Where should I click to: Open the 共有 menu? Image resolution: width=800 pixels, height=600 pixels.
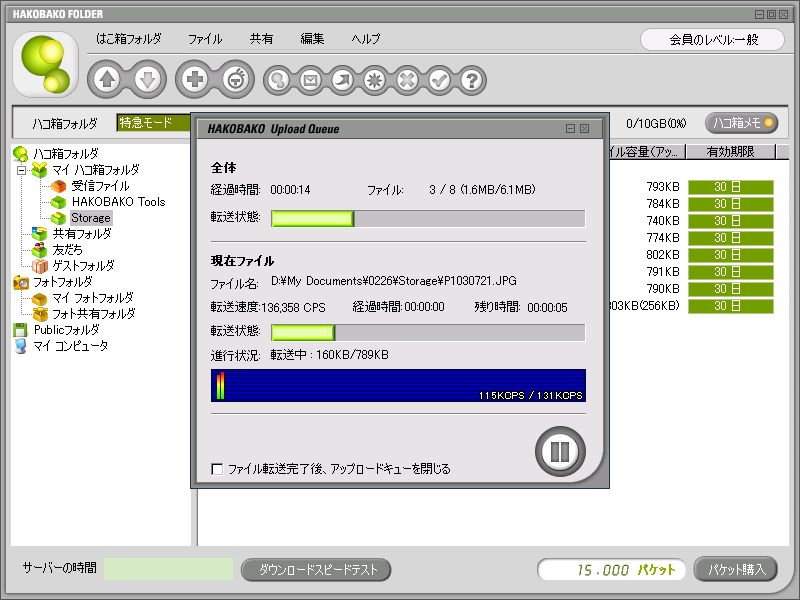(262, 39)
